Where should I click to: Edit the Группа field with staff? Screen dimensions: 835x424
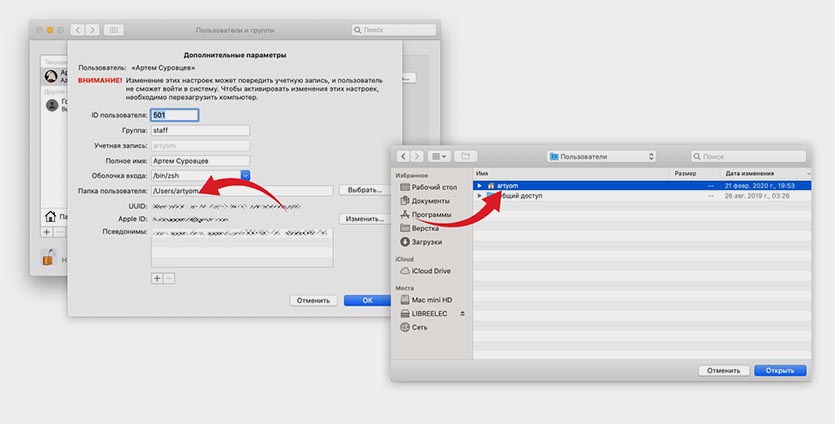point(200,131)
